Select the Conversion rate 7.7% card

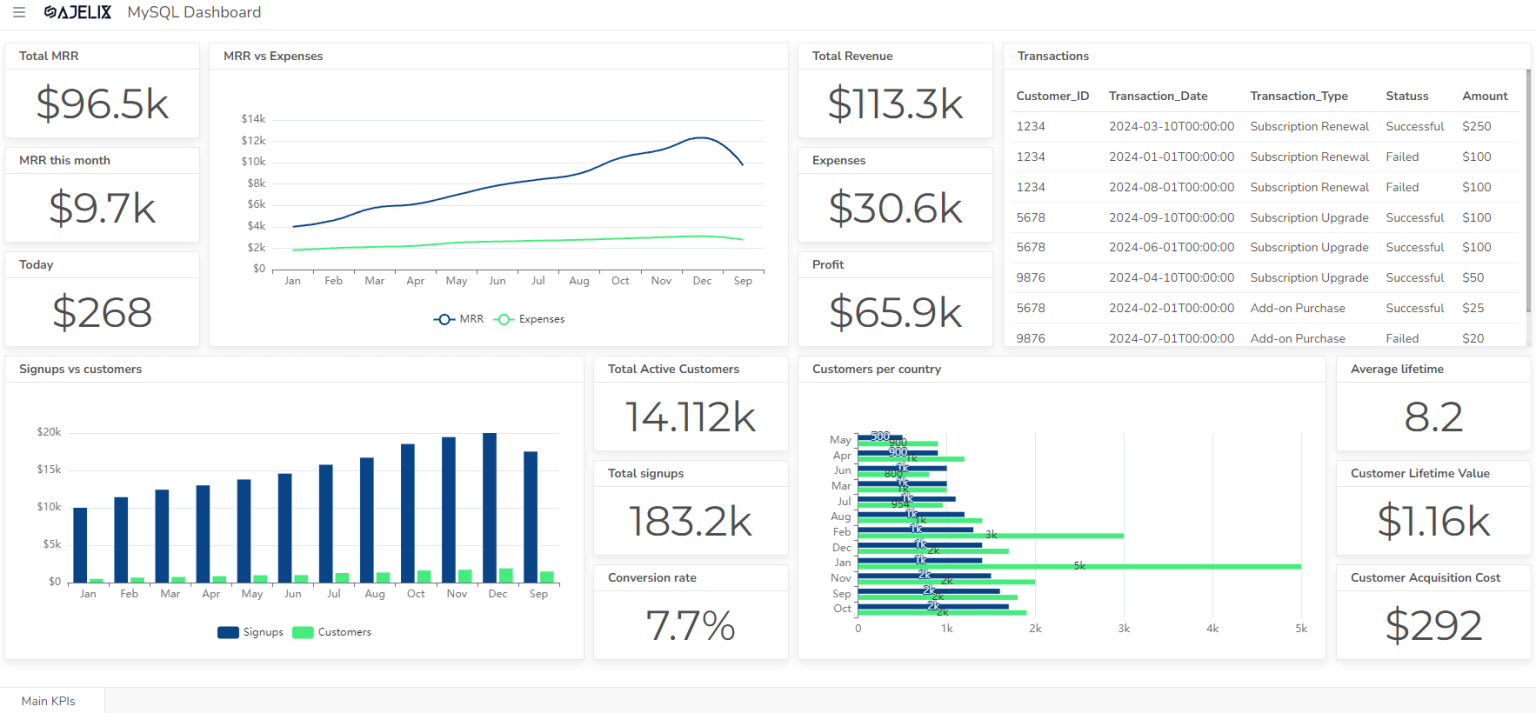click(x=690, y=626)
